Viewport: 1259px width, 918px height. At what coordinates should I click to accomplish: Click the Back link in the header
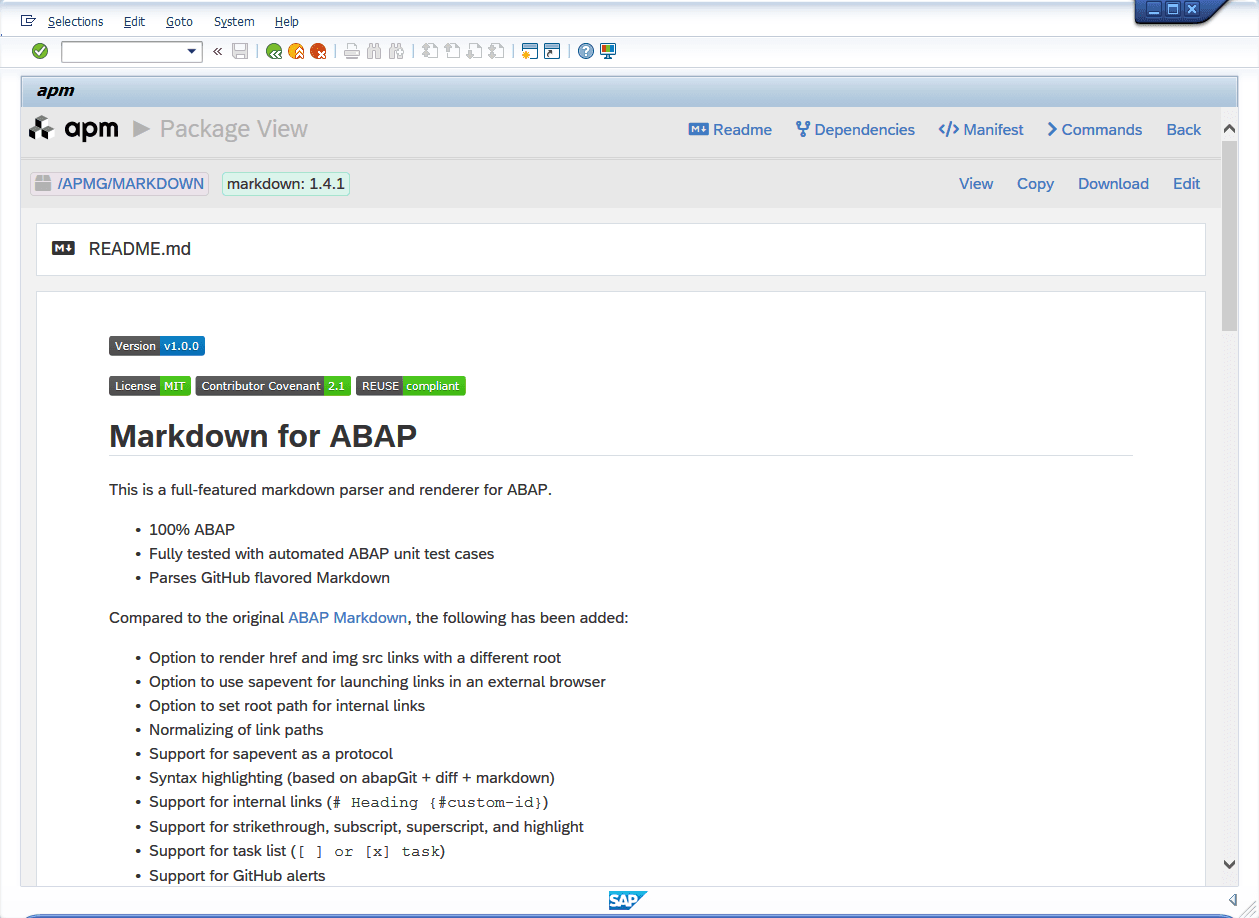(x=1183, y=130)
